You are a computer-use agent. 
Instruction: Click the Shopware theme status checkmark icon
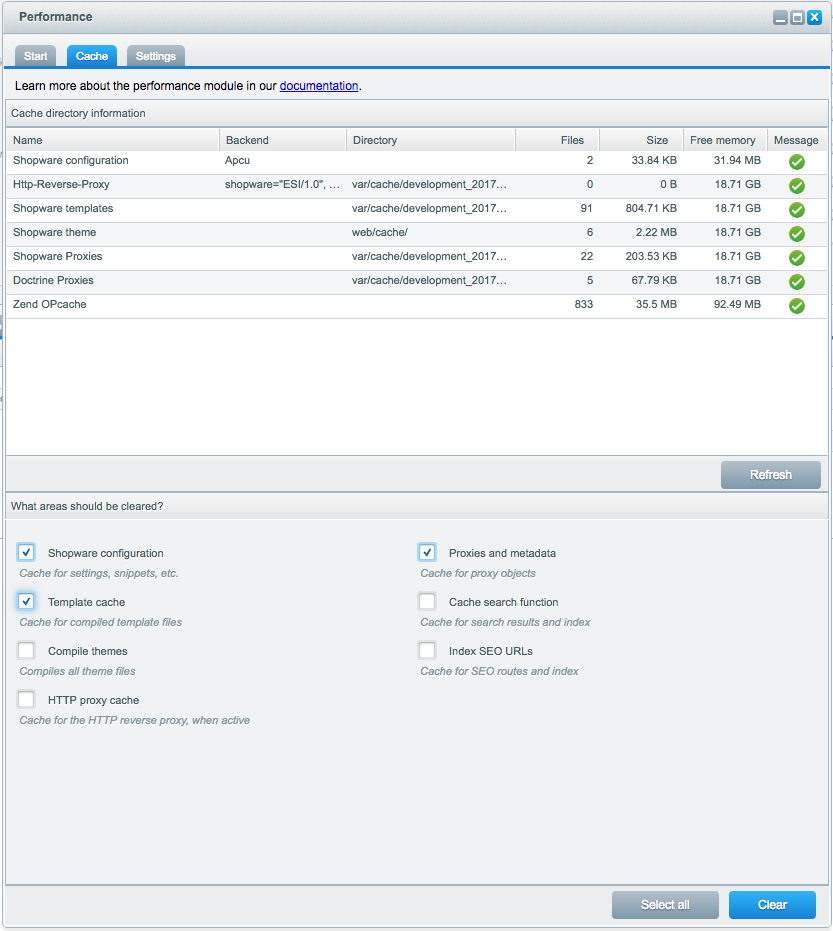click(x=796, y=234)
